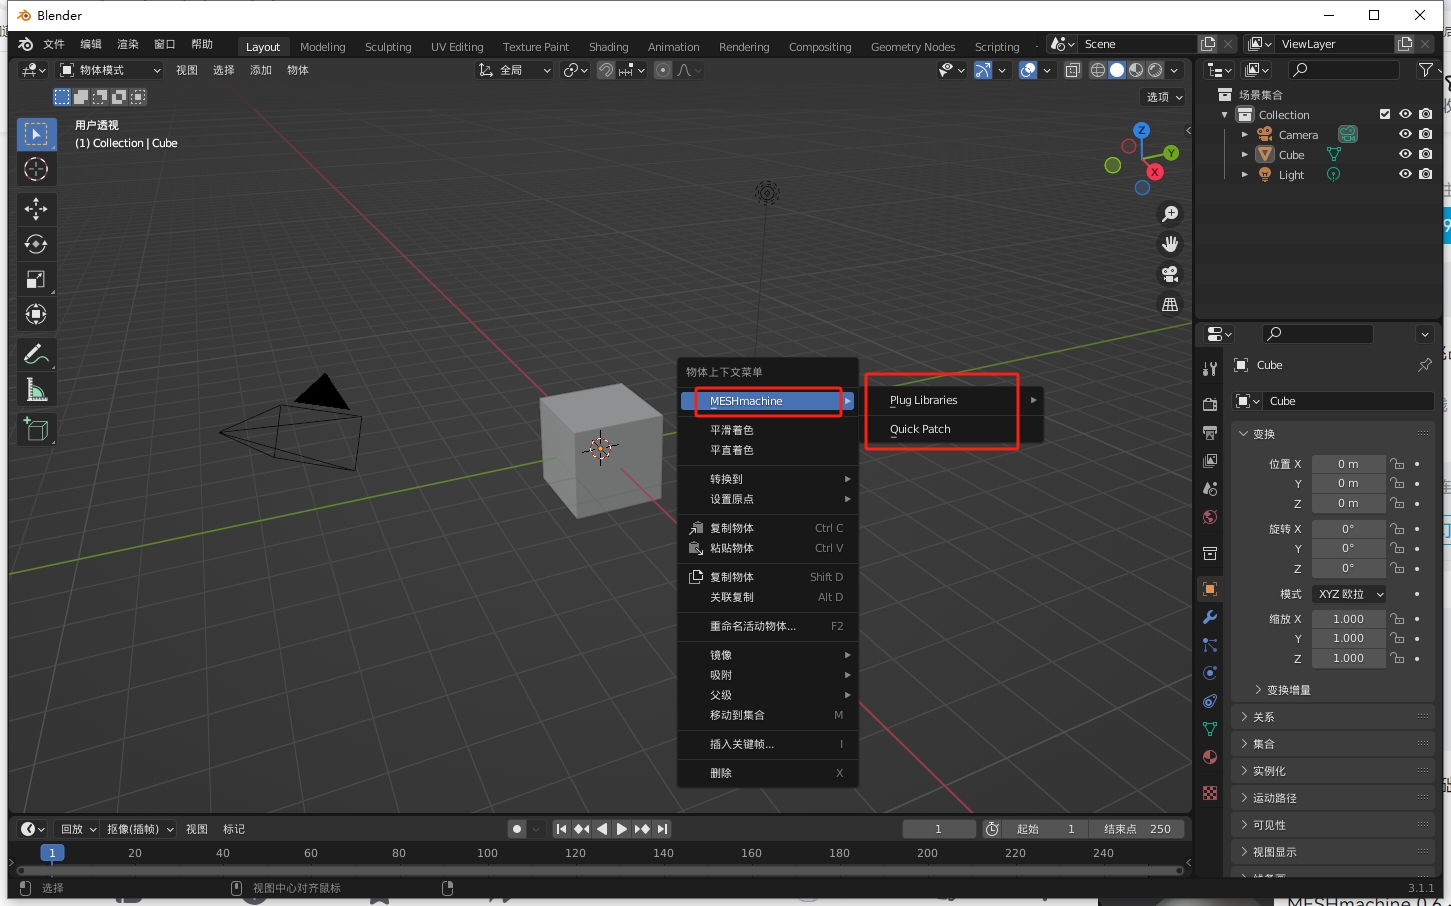The image size is (1451, 906).
Task: Disable Cube render camera icon in outliner
Action: pos(1425,154)
